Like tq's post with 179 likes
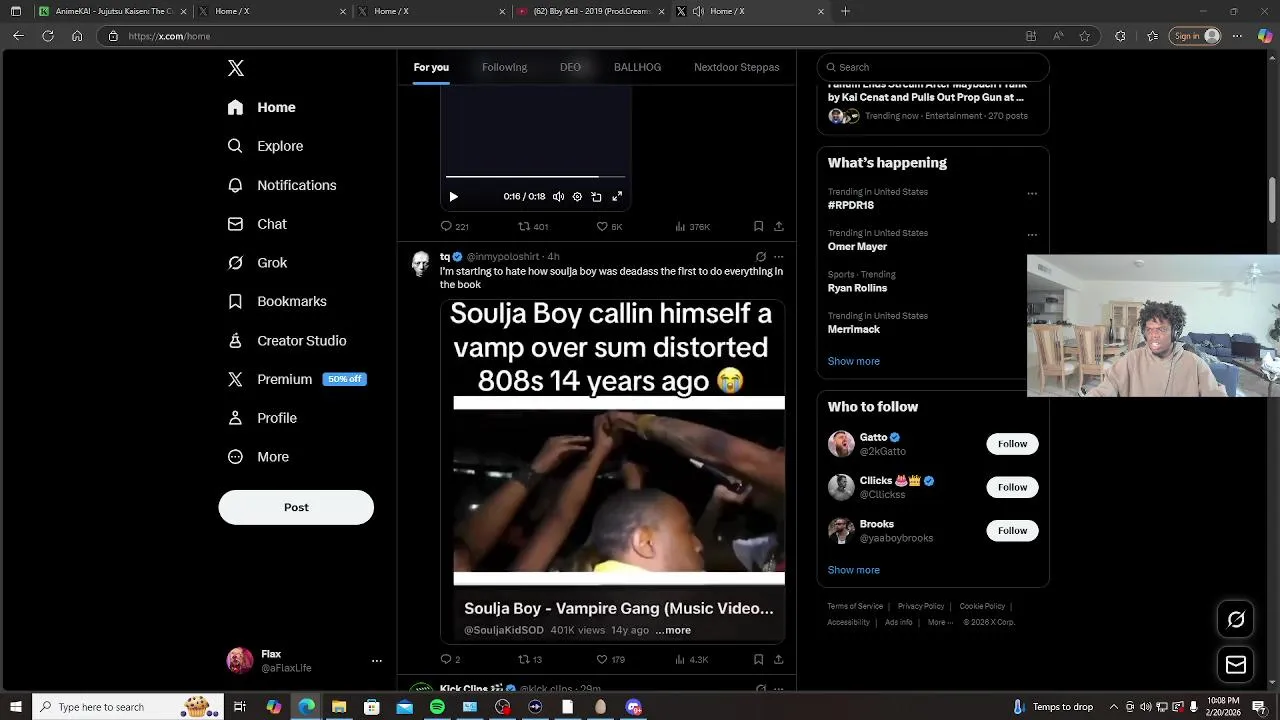This screenshot has height=720, width=1280. pos(610,660)
